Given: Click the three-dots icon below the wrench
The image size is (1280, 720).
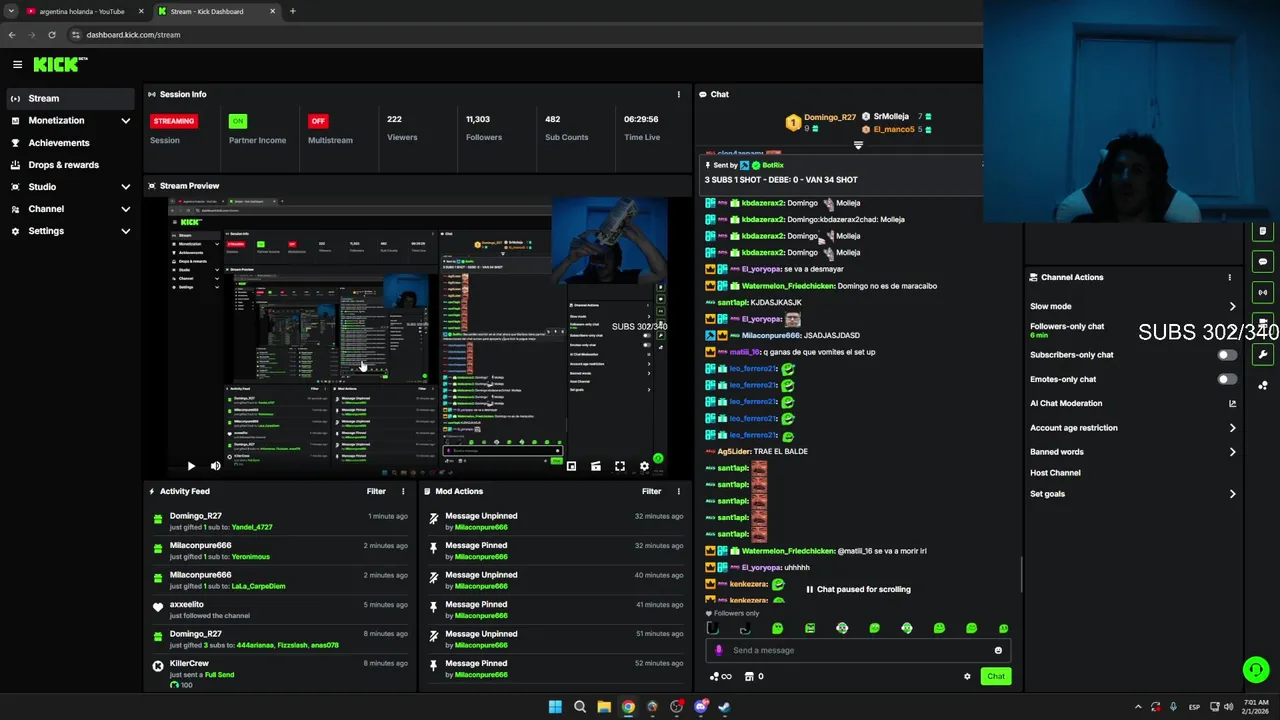Looking at the screenshot, I should [1263, 385].
